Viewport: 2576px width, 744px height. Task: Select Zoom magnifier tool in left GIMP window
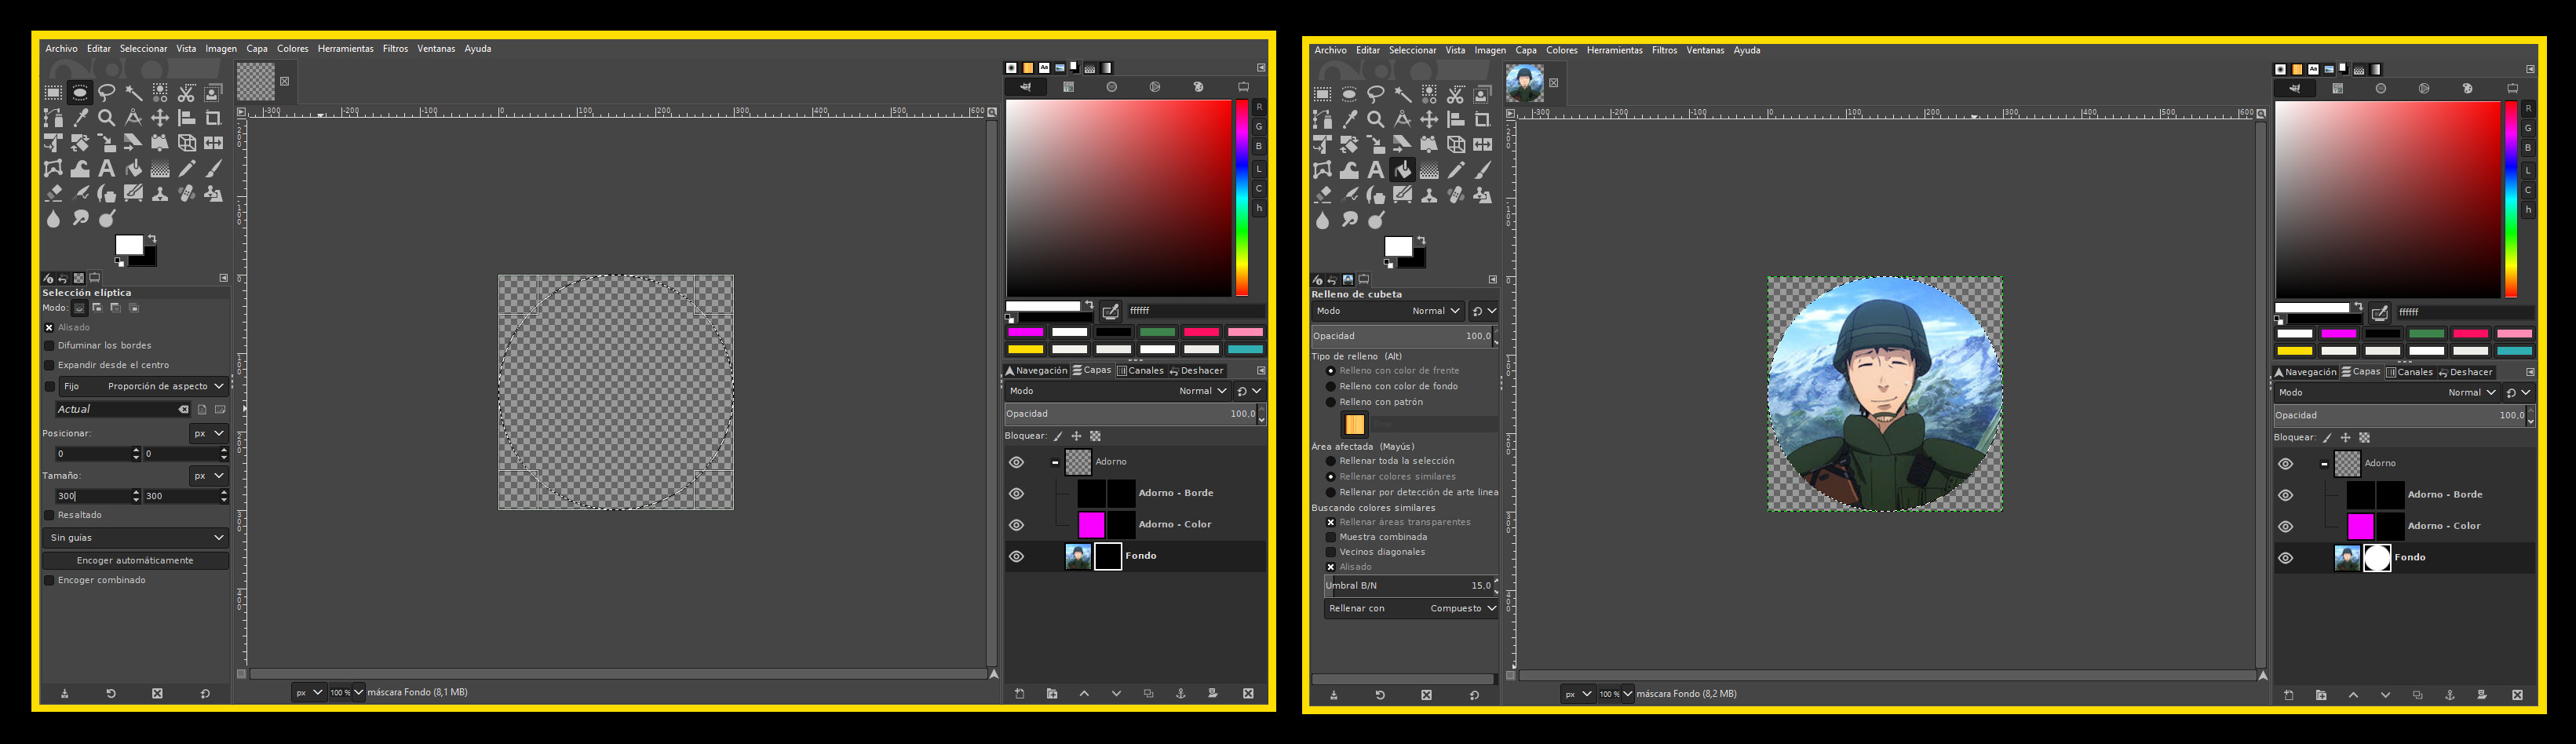tap(107, 118)
